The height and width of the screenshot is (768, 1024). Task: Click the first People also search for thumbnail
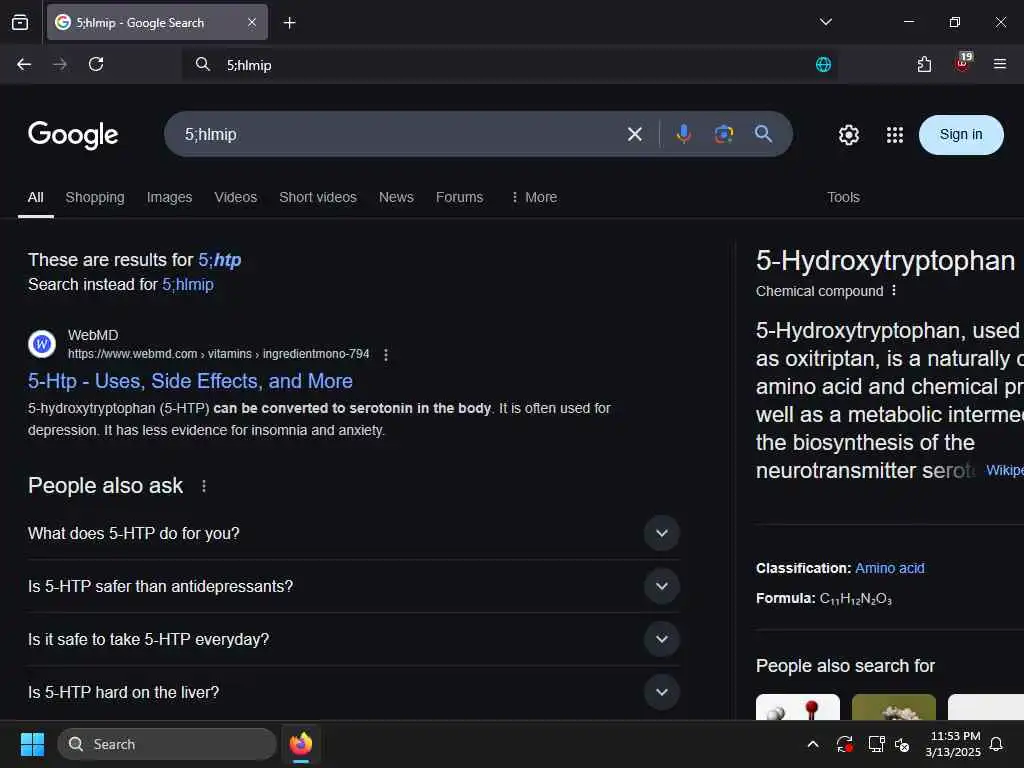click(797, 707)
